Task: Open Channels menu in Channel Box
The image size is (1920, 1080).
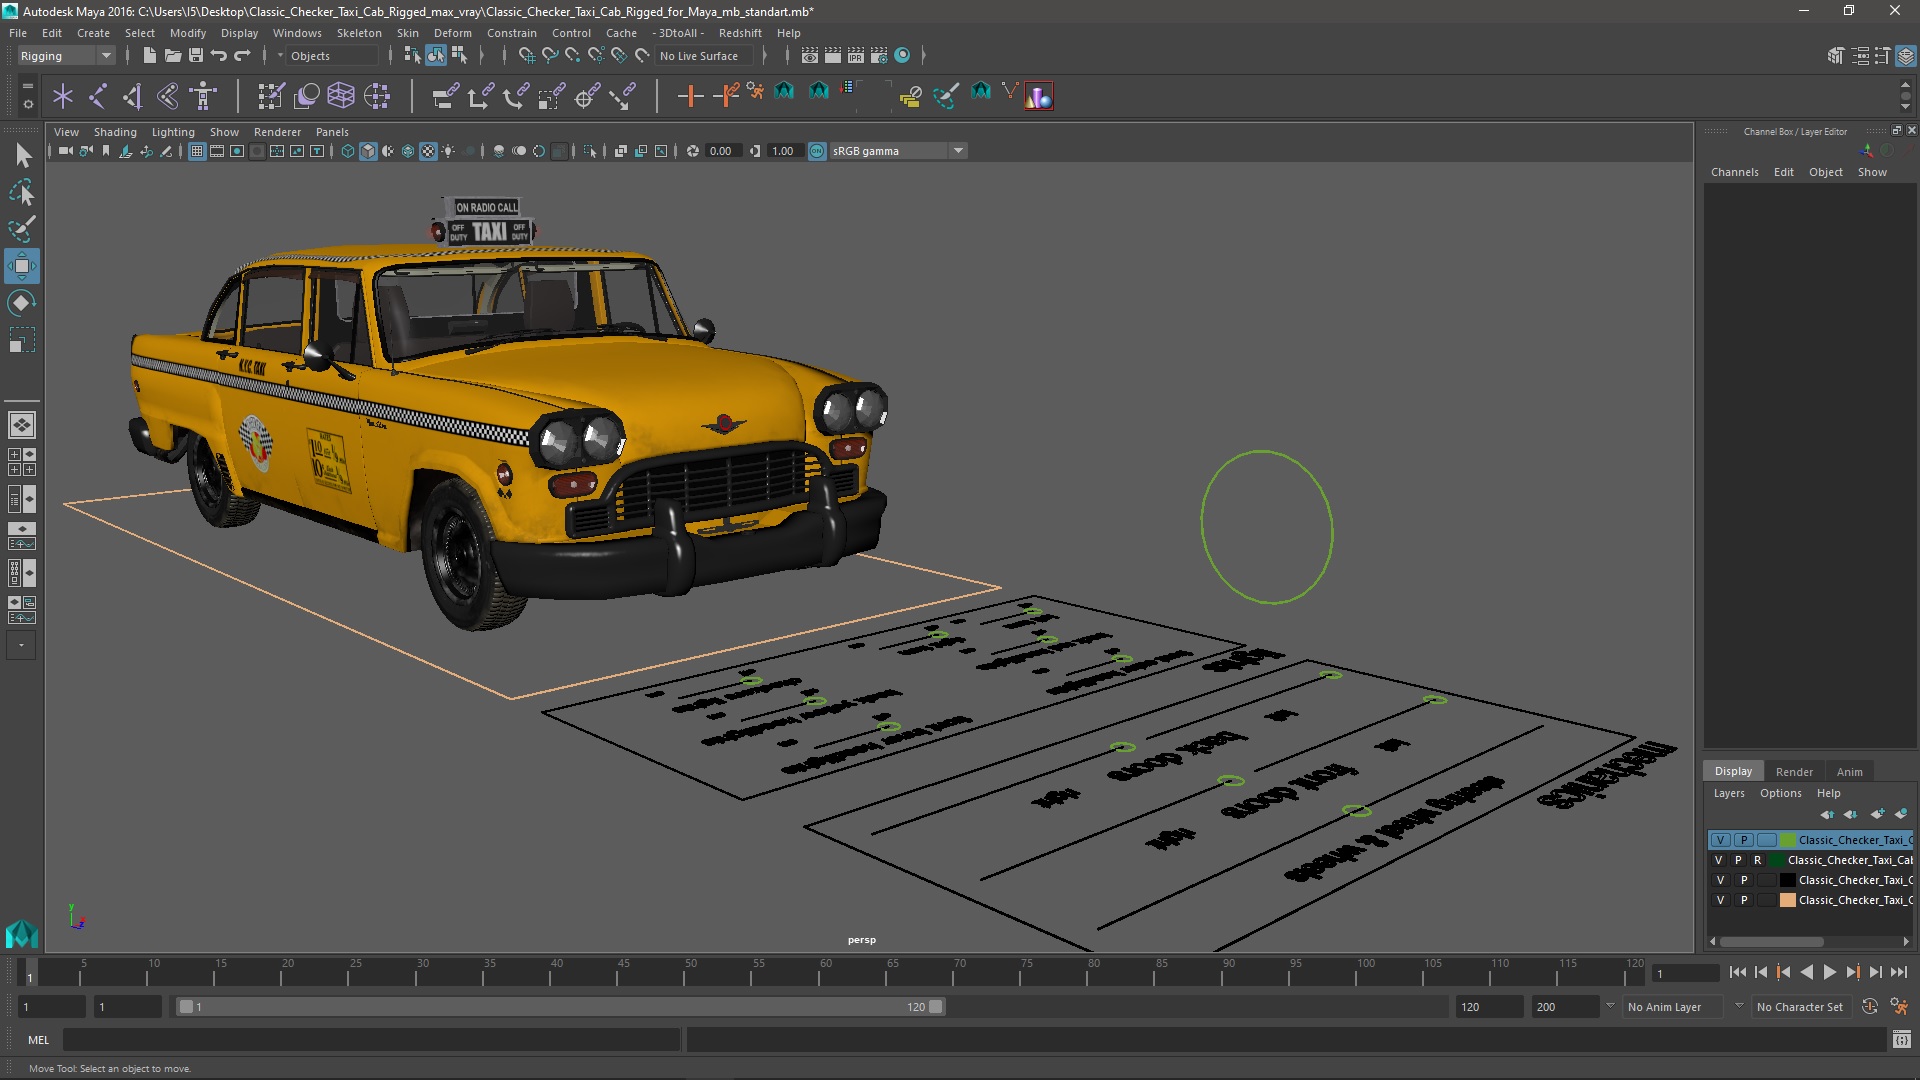Action: tap(1734, 172)
